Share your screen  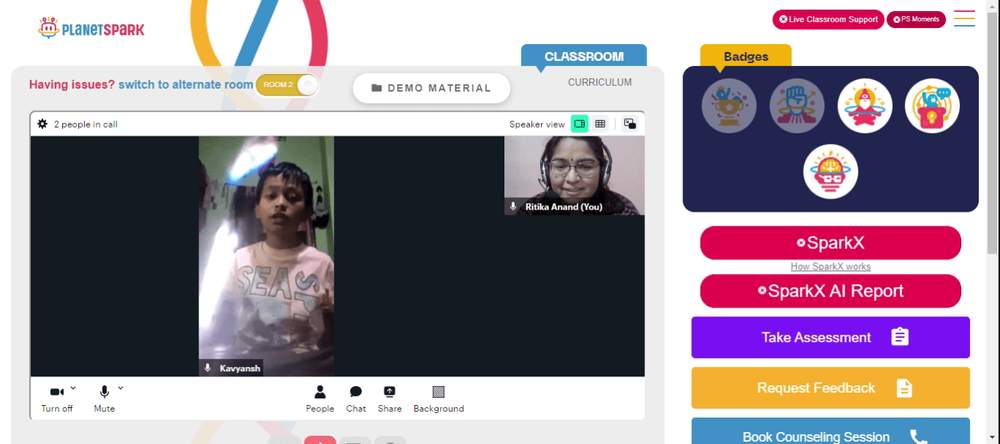[389, 399]
